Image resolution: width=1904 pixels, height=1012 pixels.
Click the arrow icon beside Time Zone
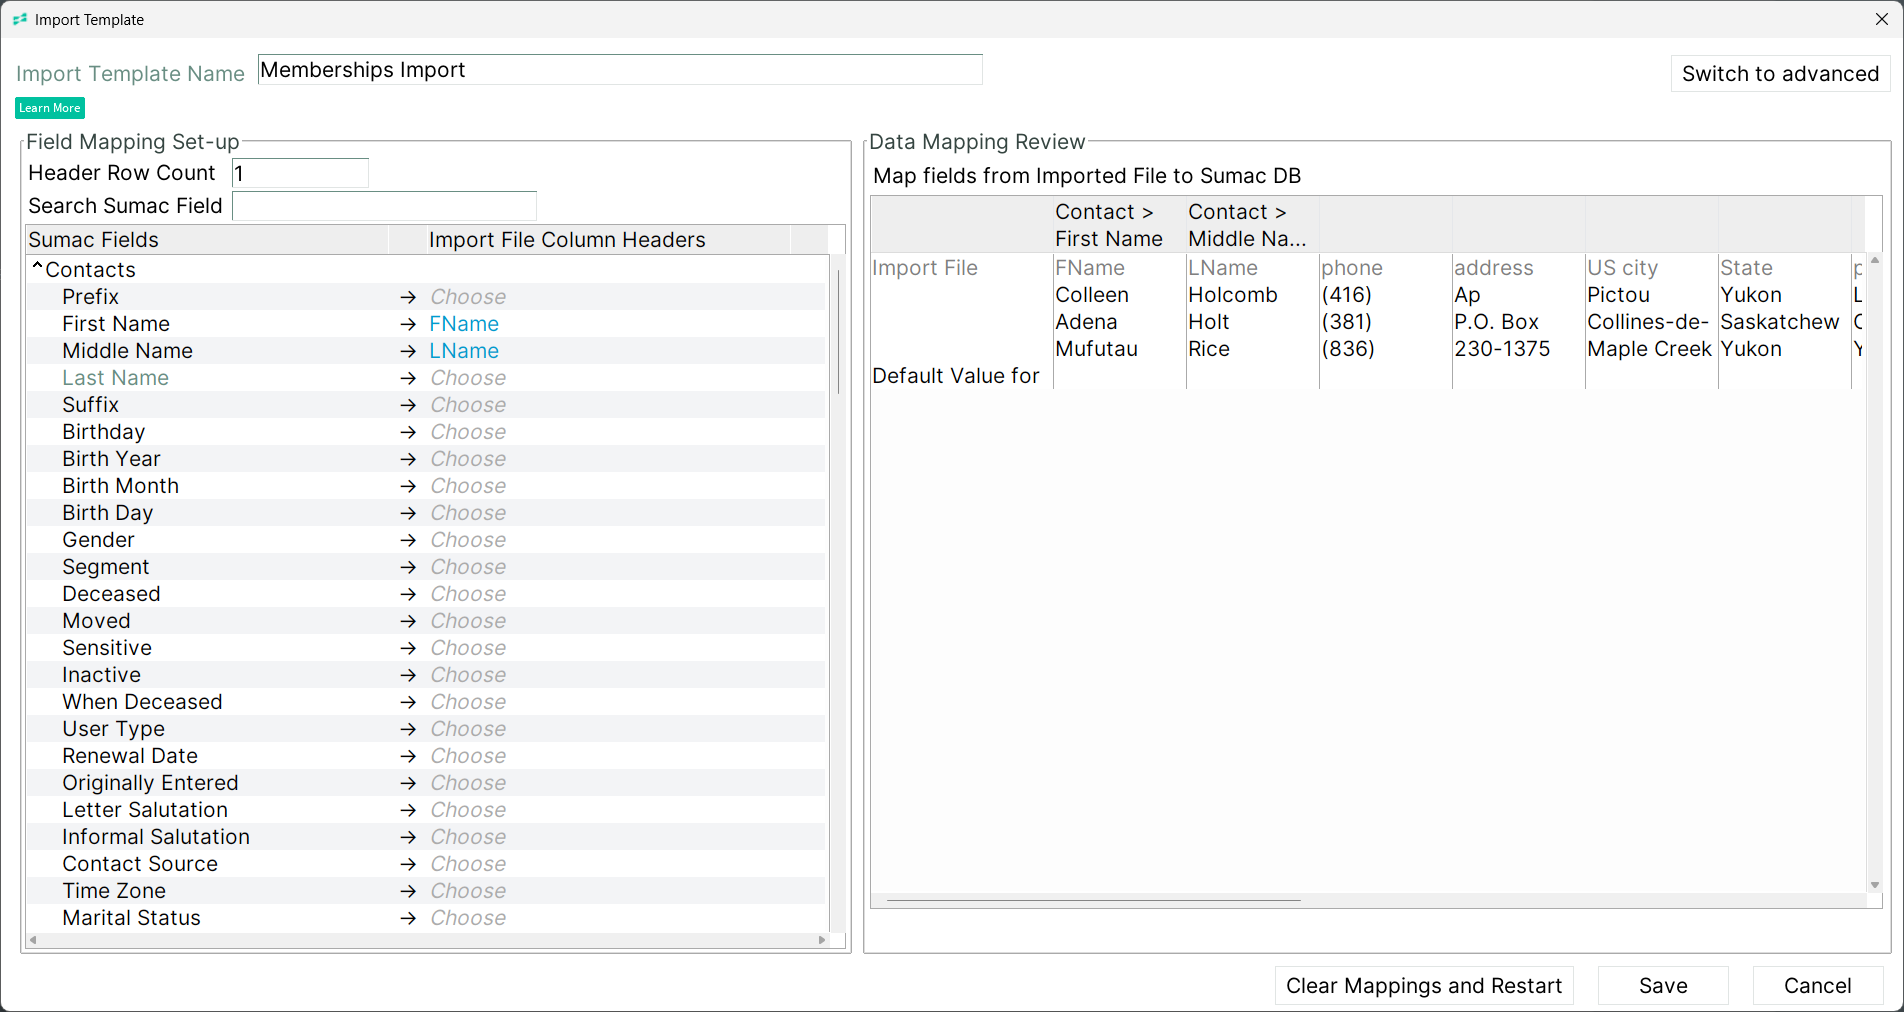408,891
